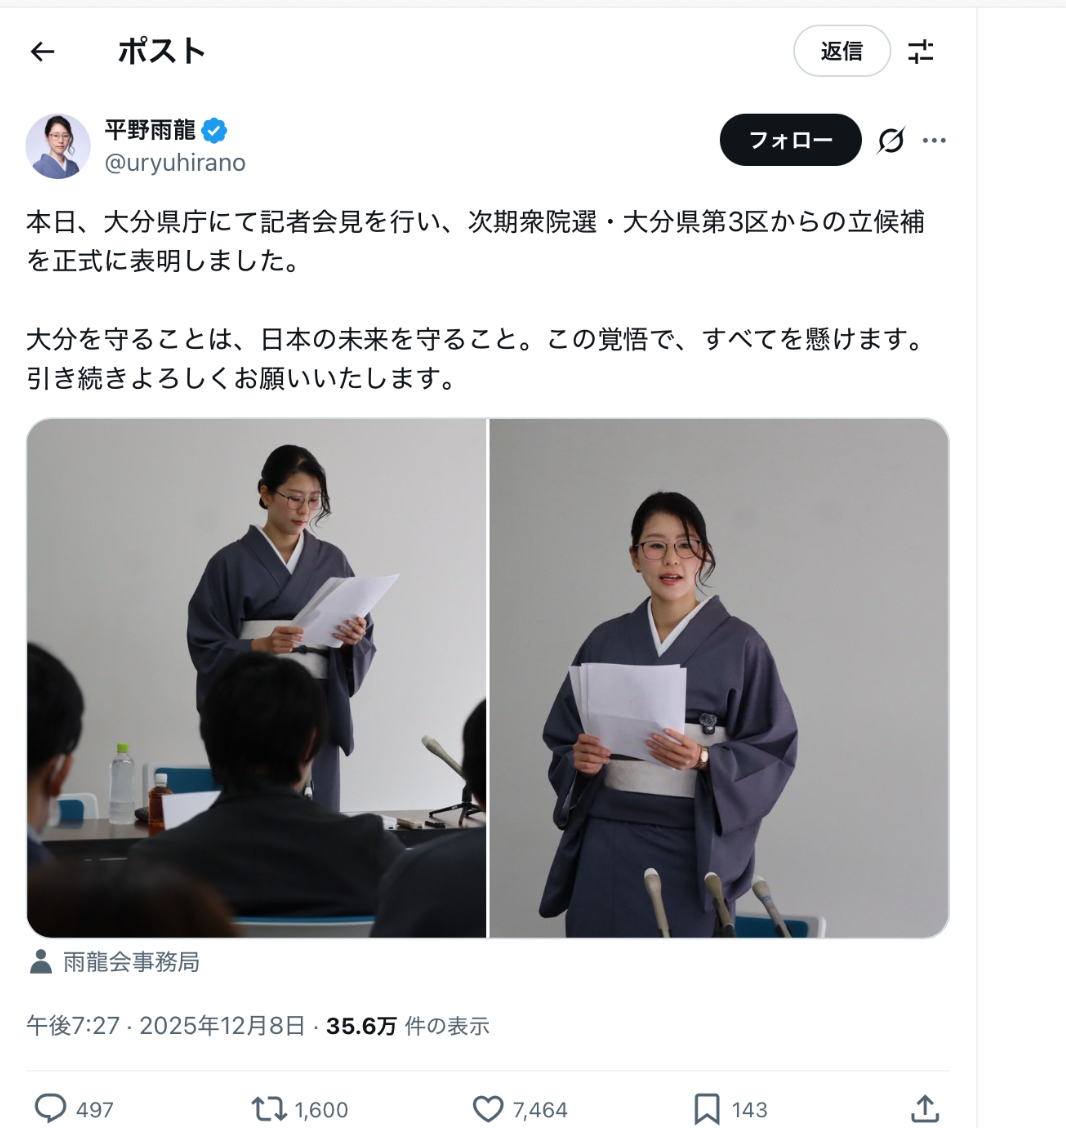Open the 午後7:27 2025年12月8日 timestamp
1066x1128 pixels.
coord(165,1026)
